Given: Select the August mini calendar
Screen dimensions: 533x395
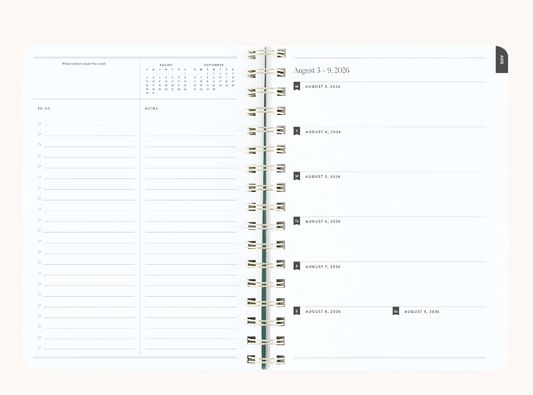Looking at the screenshot, I should (x=166, y=79).
